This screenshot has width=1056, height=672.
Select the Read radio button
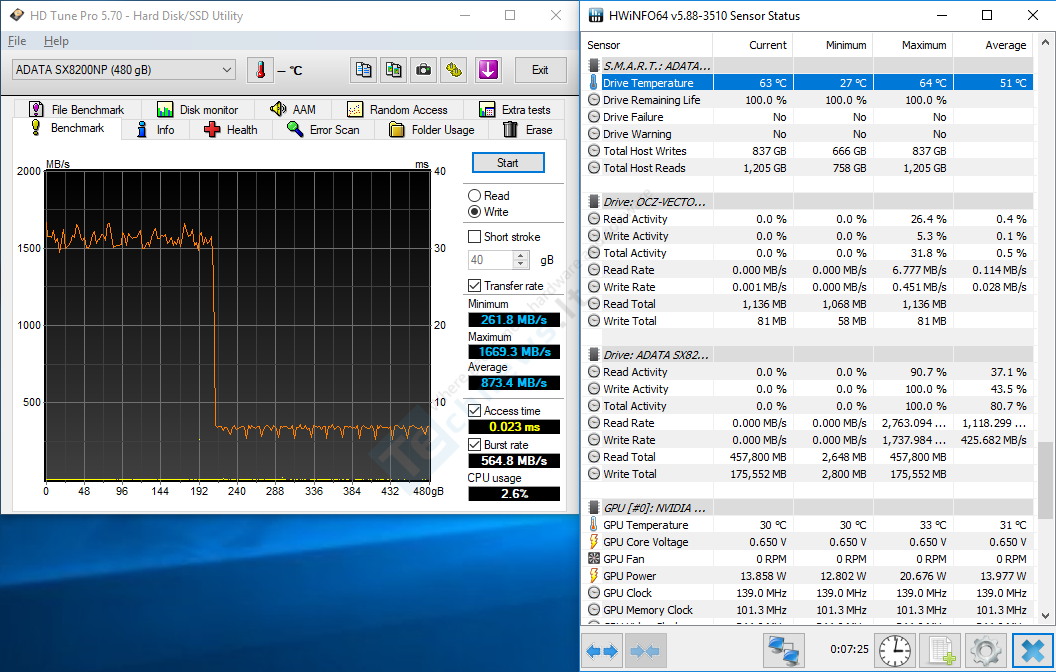tap(475, 196)
